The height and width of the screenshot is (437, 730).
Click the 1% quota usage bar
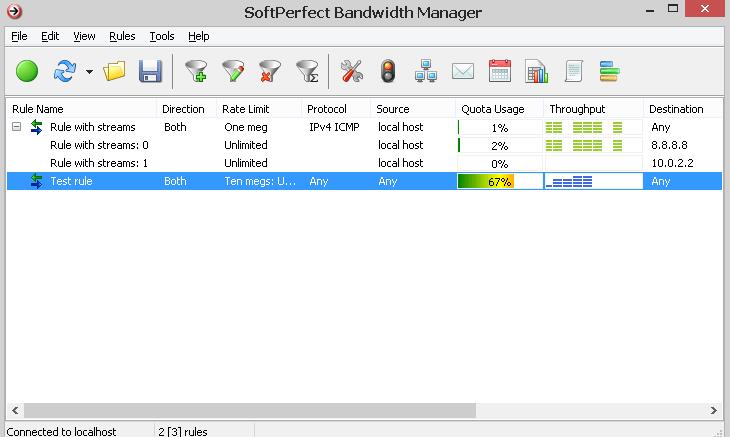(500, 127)
